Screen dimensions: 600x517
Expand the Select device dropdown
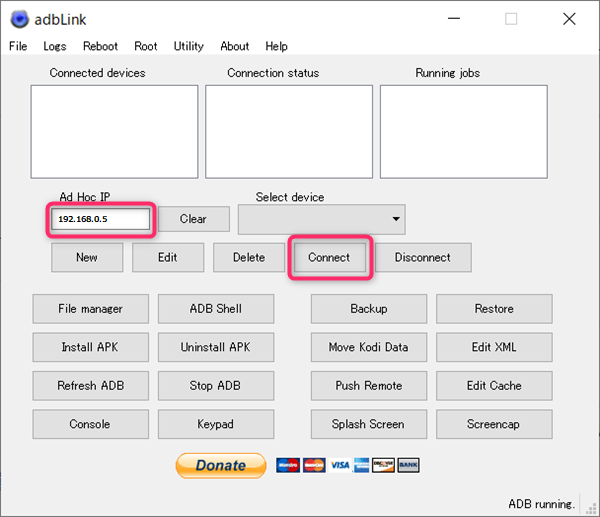[321, 219]
